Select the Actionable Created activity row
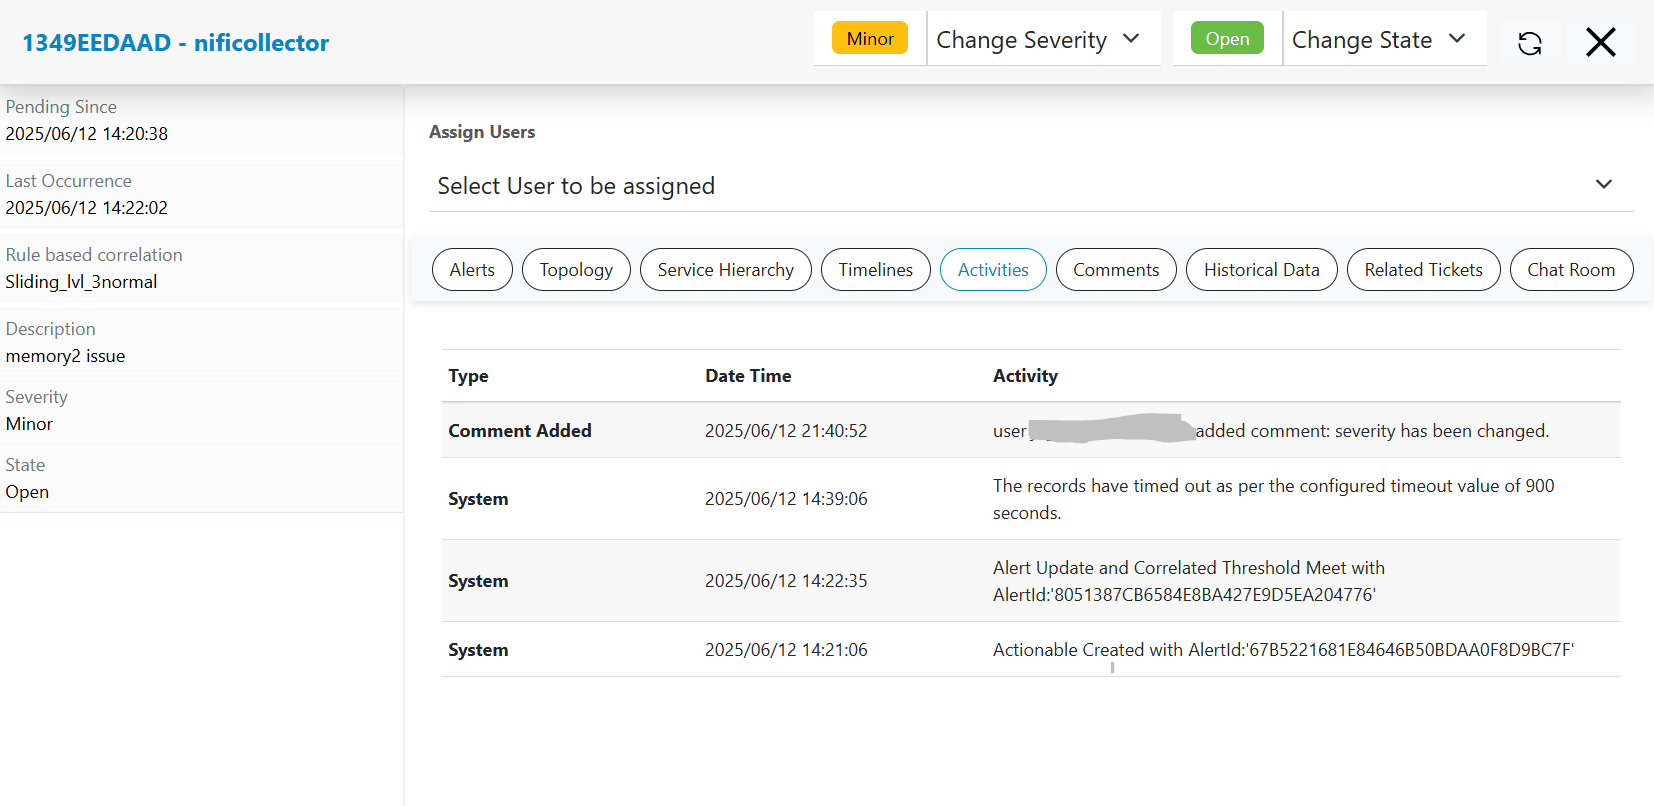This screenshot has height=806, width=1654. [x=1030, y=650]
